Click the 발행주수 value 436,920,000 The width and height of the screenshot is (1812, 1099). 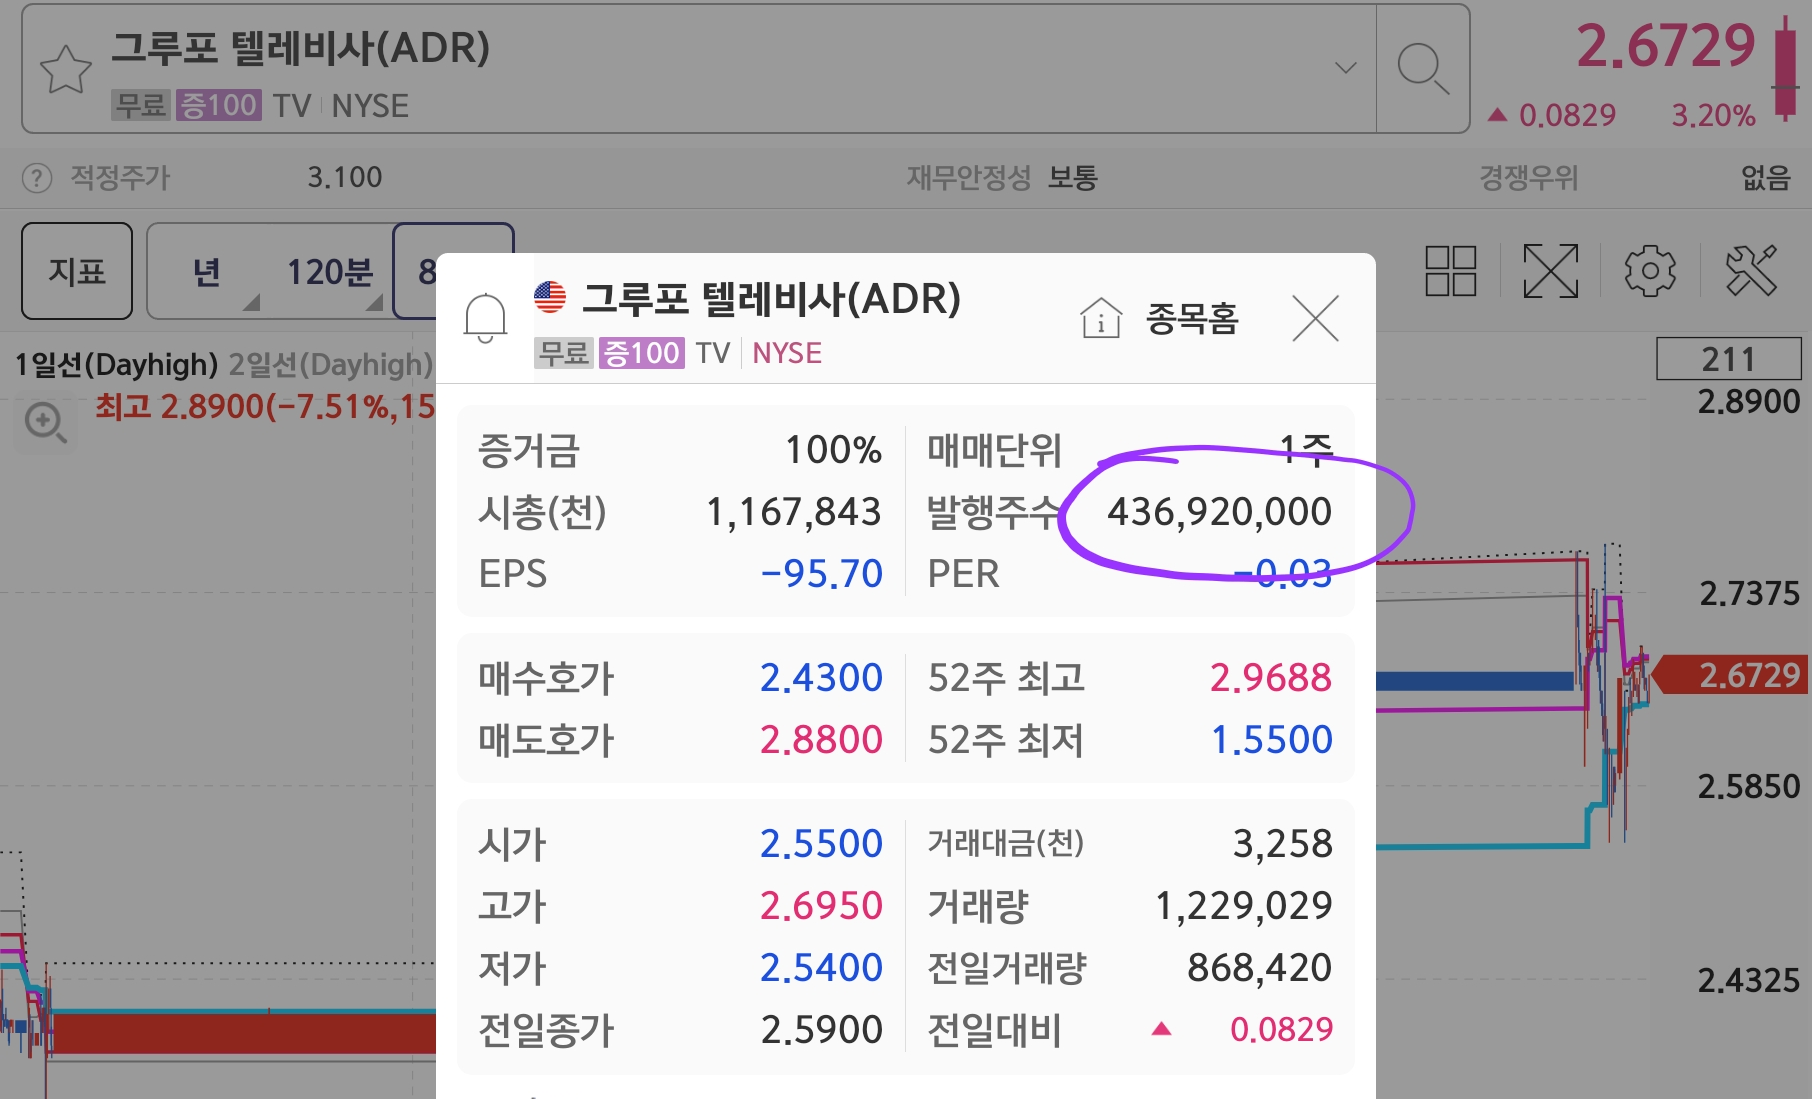[1219, 512]
